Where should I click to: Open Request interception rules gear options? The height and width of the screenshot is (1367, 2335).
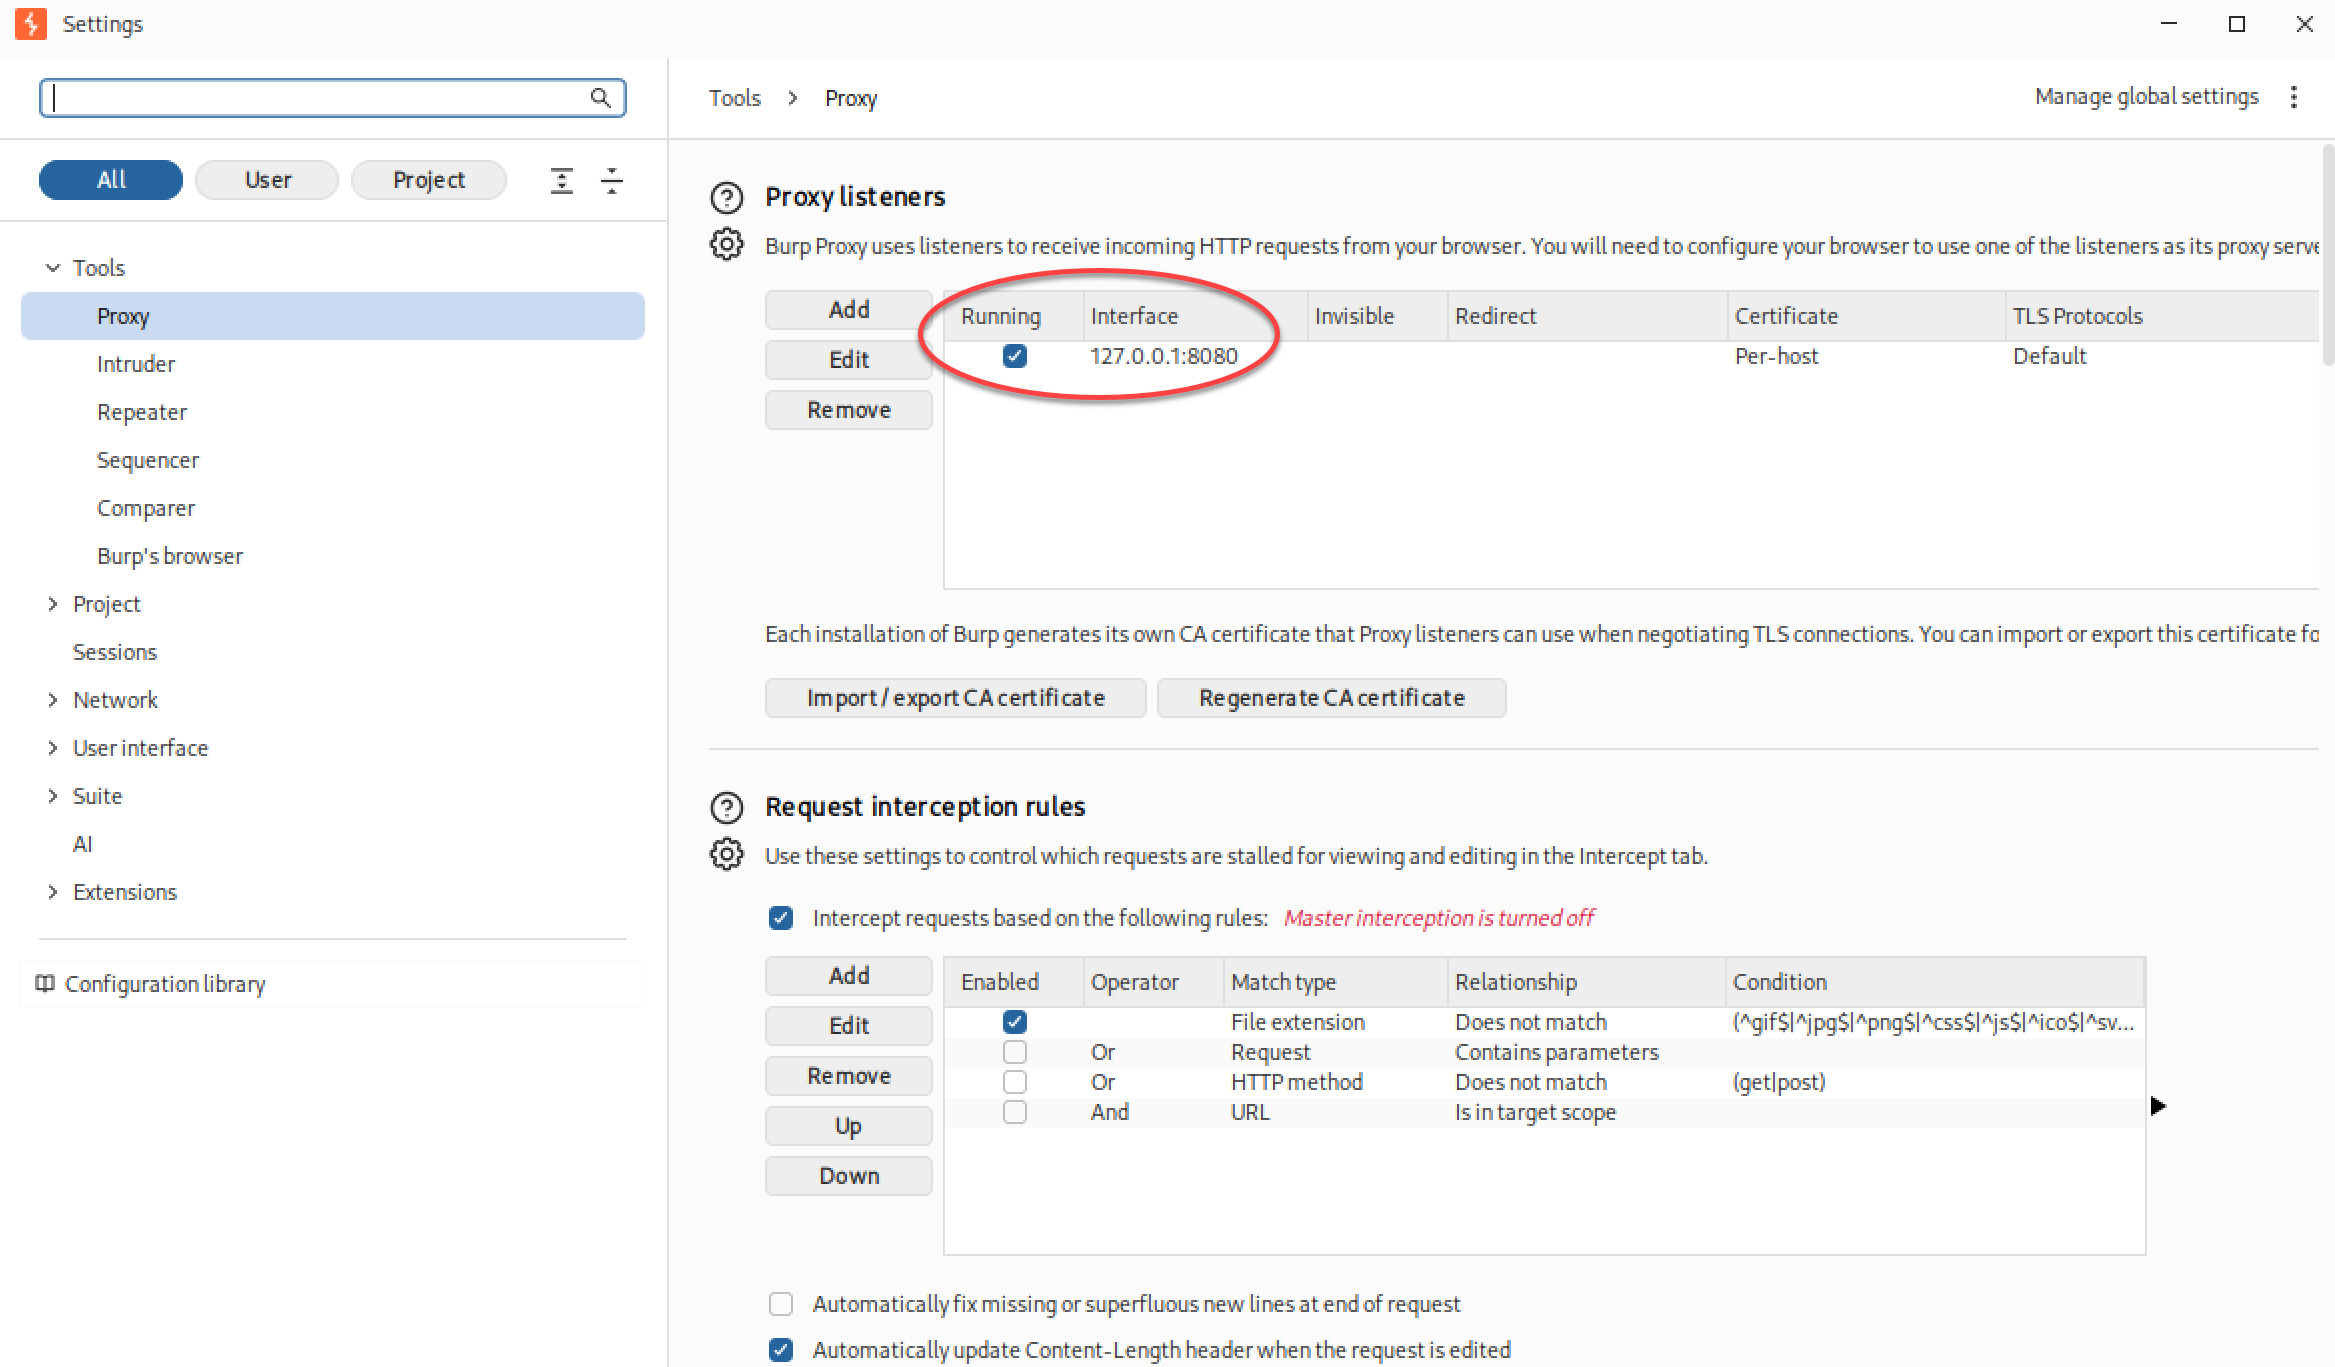point(727,854)
